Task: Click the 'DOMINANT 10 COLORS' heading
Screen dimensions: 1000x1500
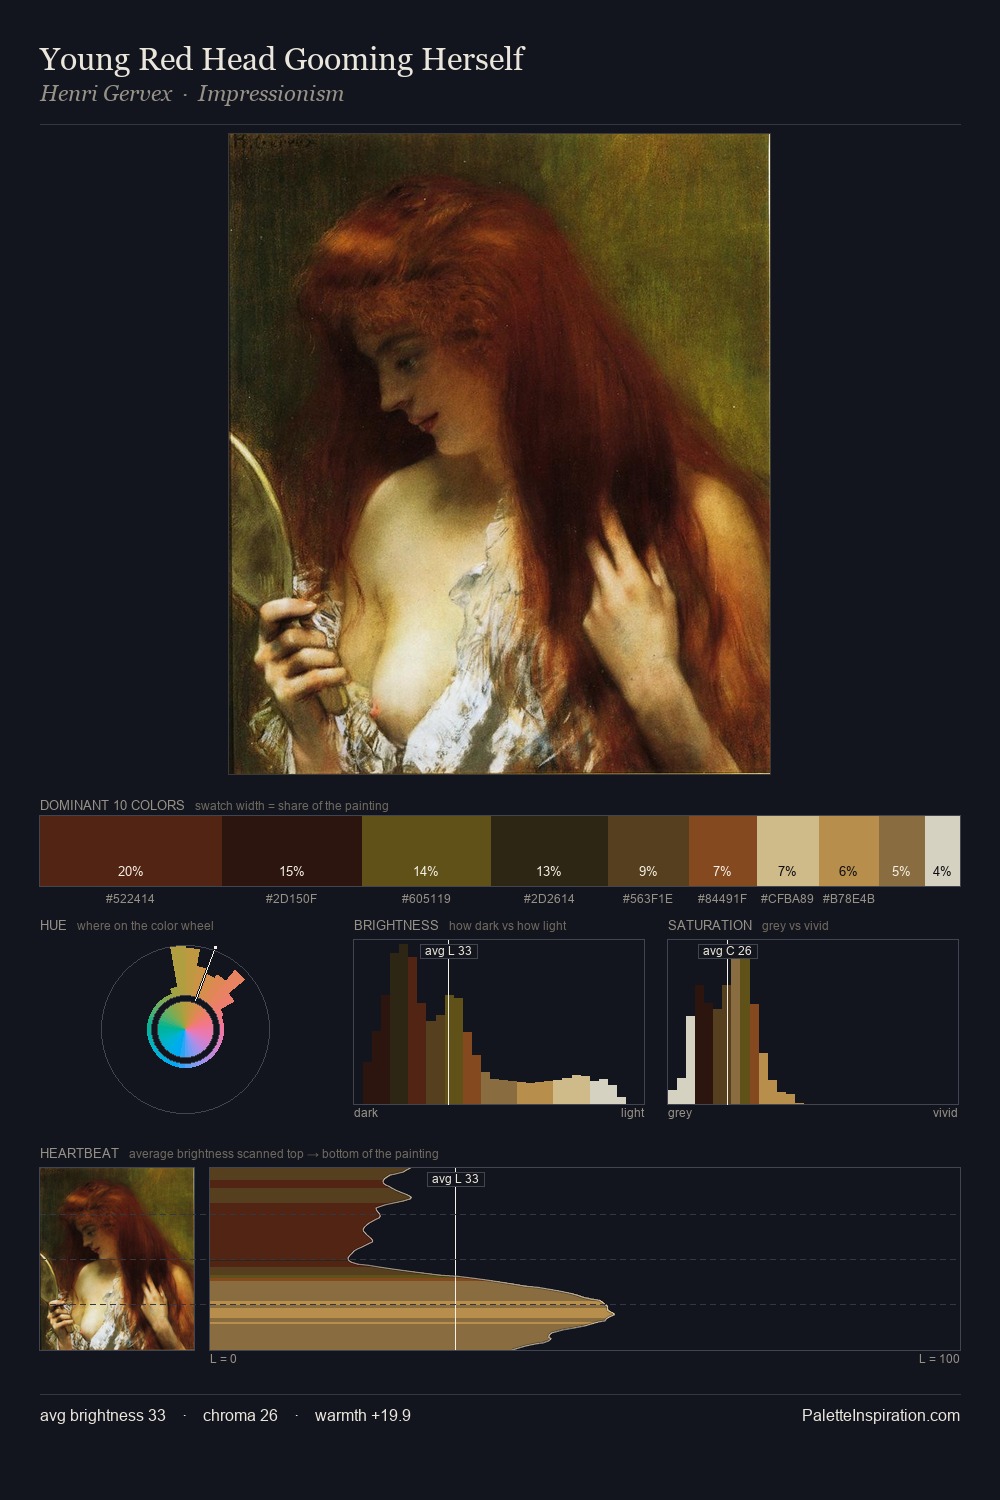Action: coord(112,805)
